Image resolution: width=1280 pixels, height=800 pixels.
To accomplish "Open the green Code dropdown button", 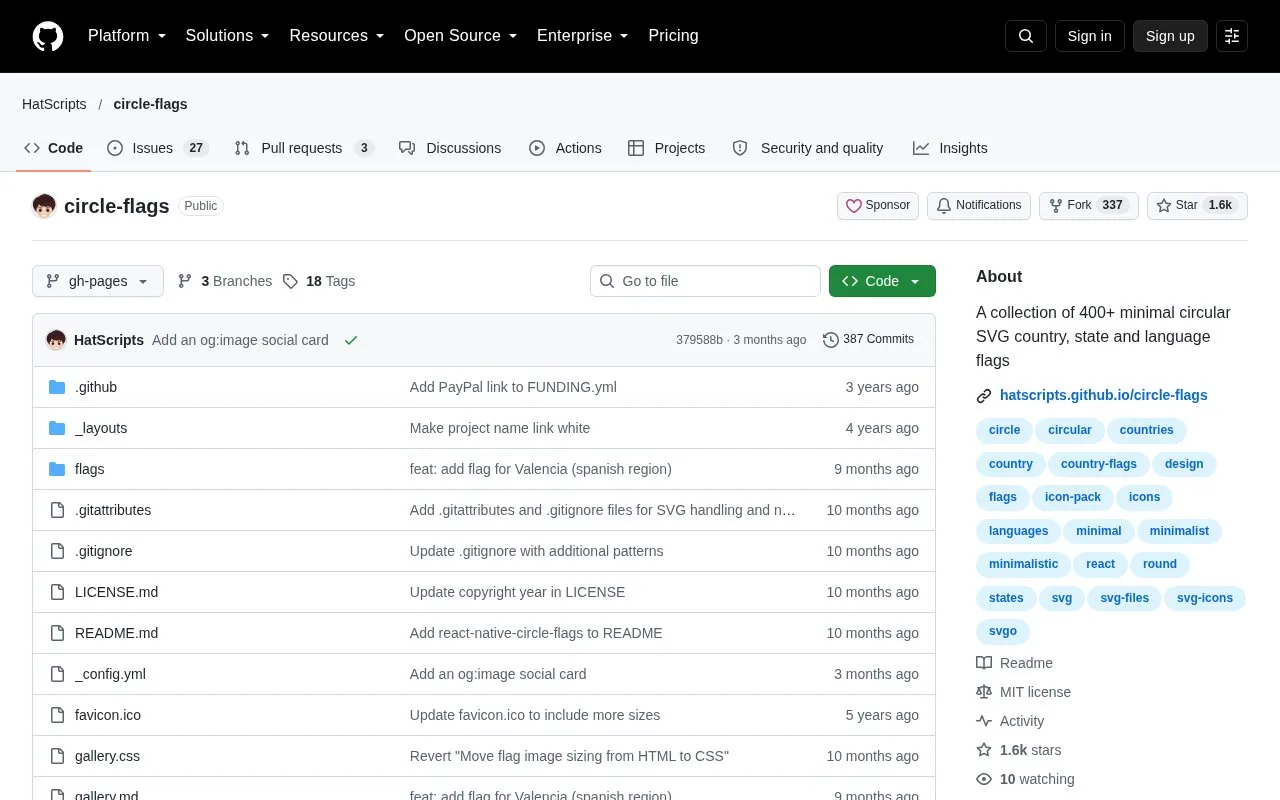I will [x=882, y=281].
